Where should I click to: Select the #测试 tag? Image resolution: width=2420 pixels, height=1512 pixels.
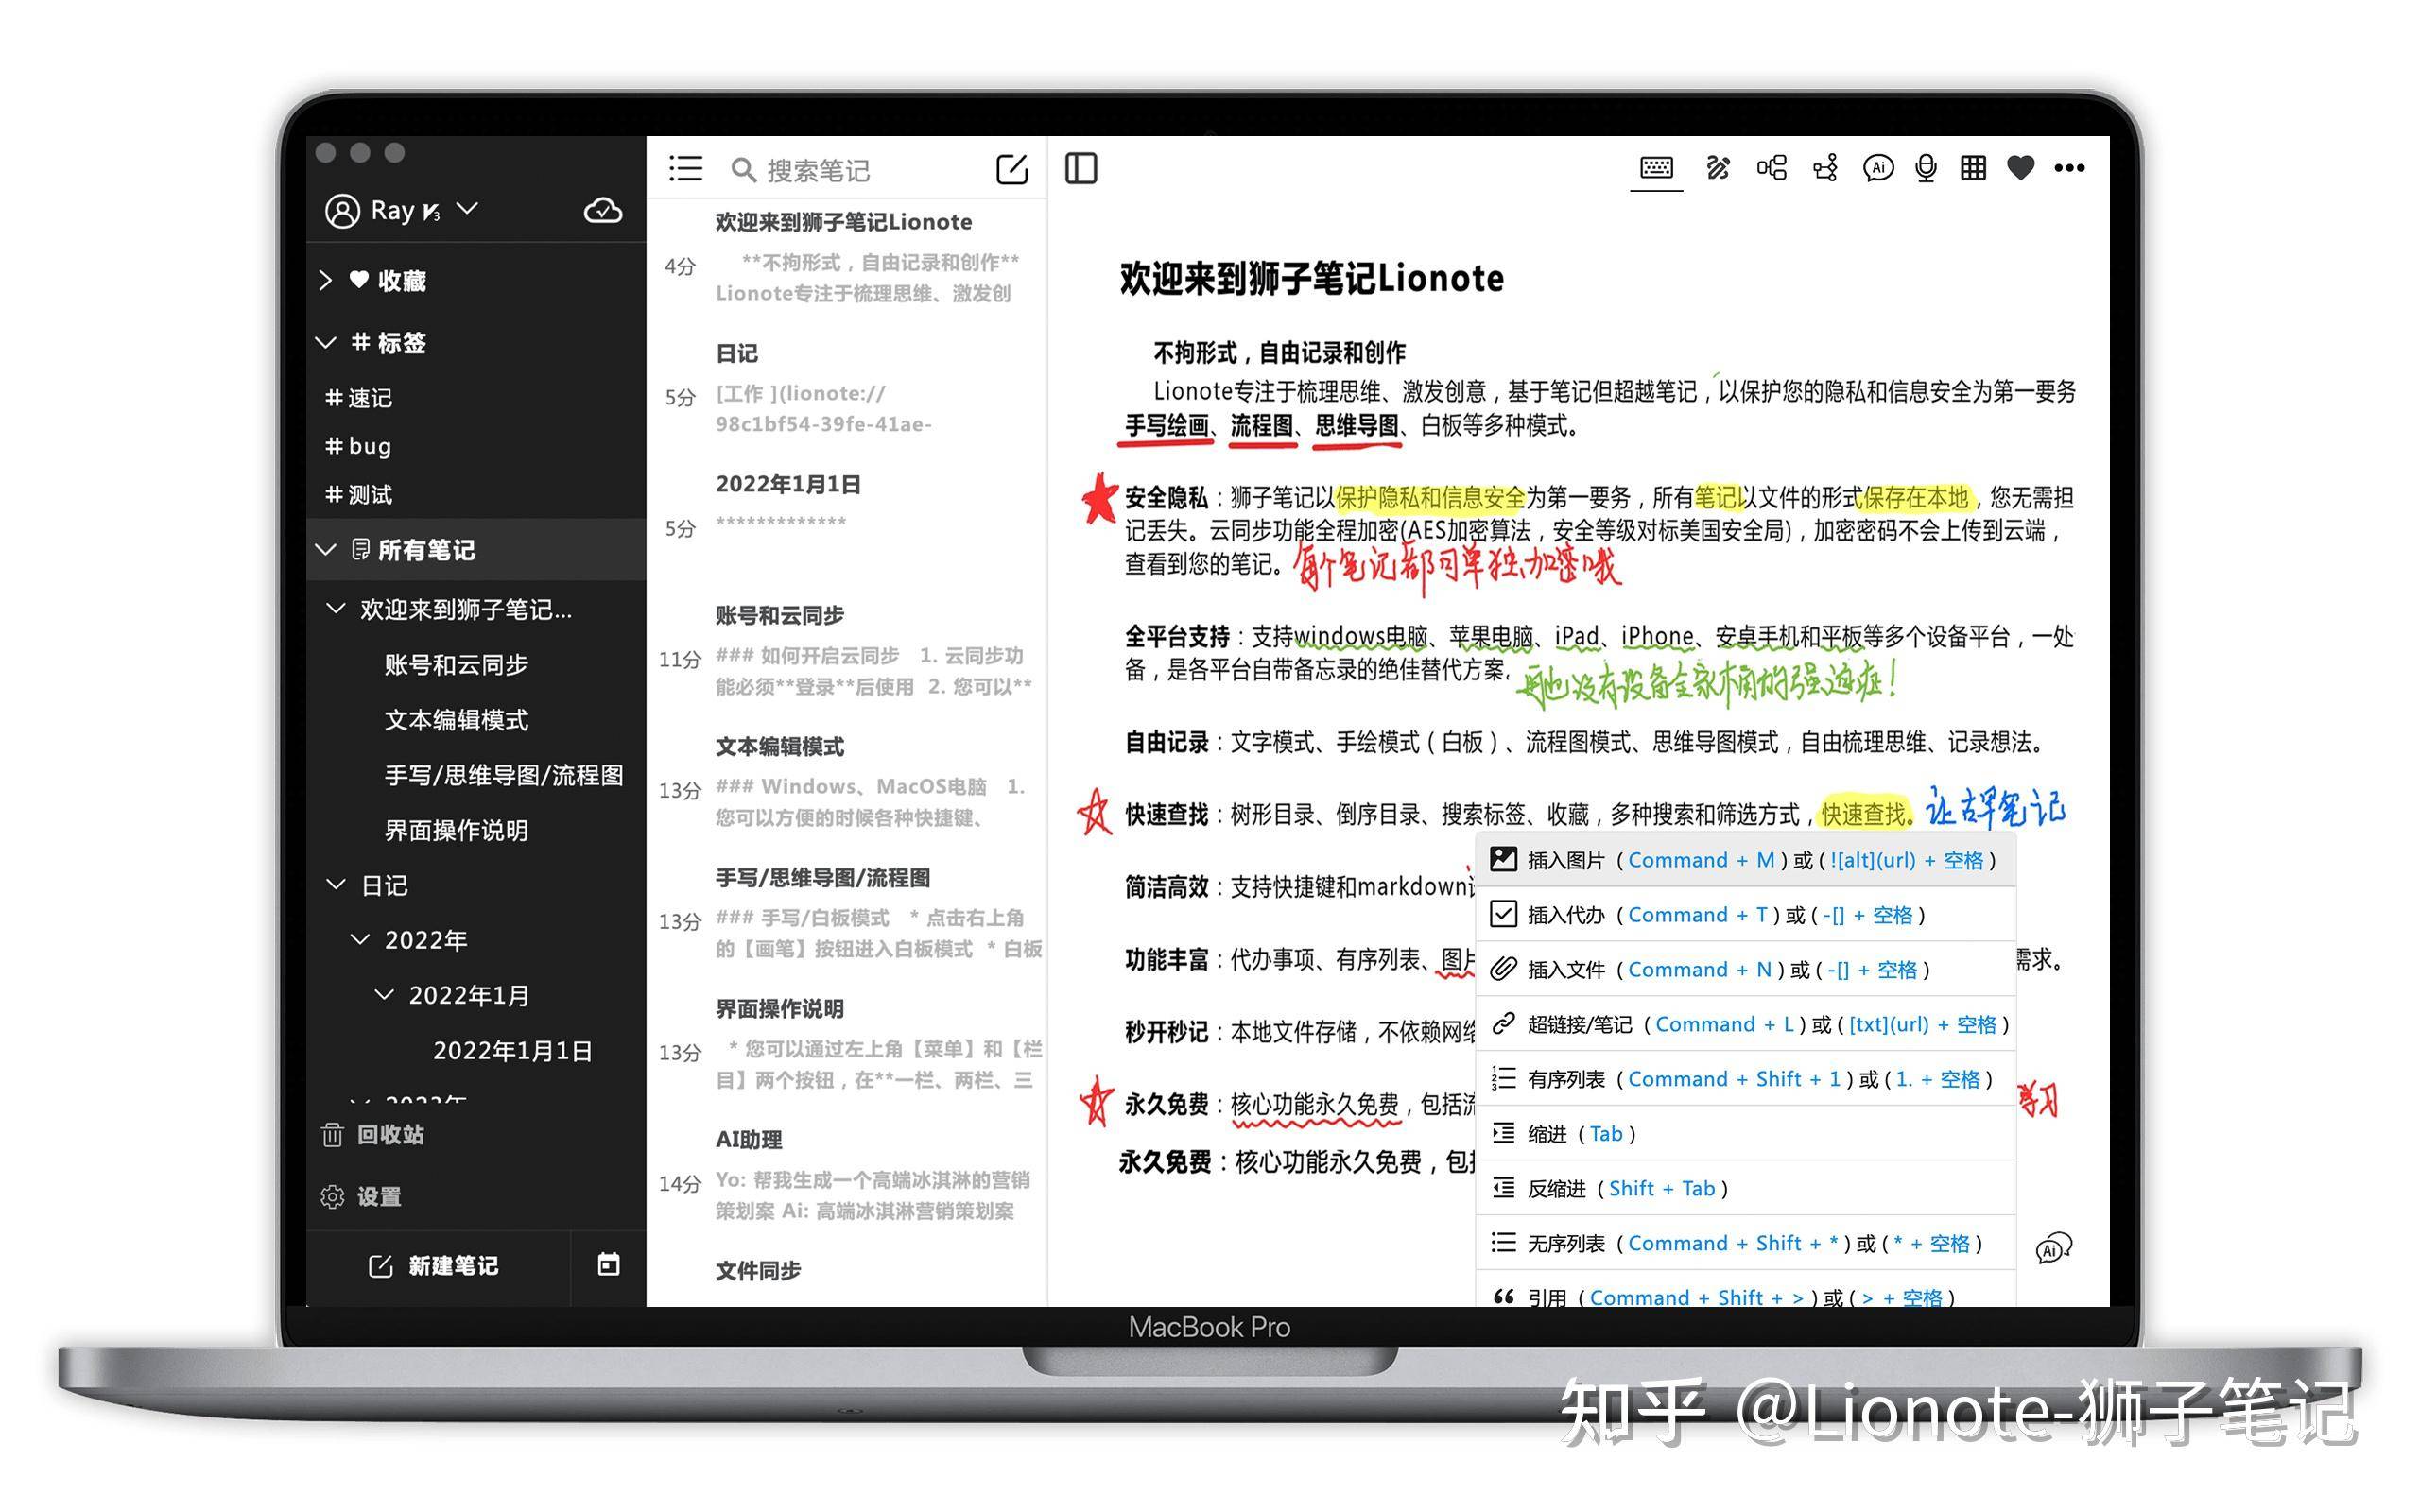click(x=358, y=494)
